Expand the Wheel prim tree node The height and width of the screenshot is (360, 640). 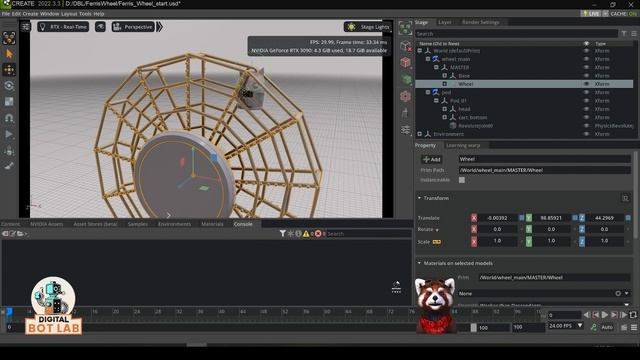coord(444,84)
